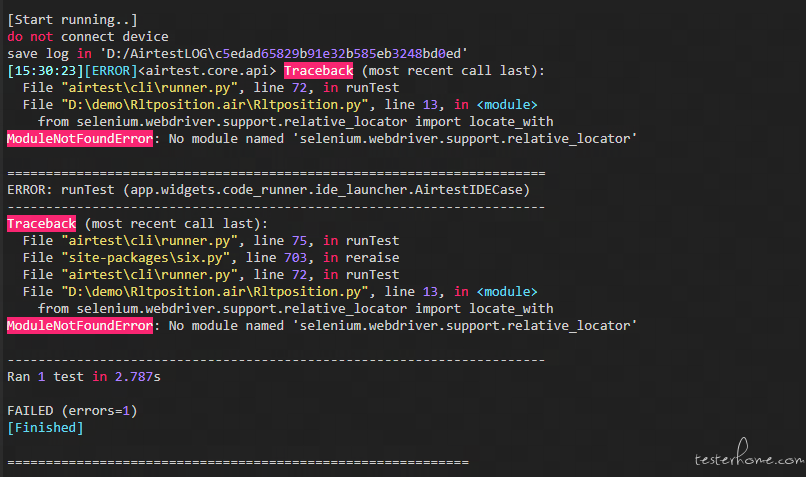Click the 'Ran 1 test in 2.787s' line
The image size is (806, 477).
84,377
